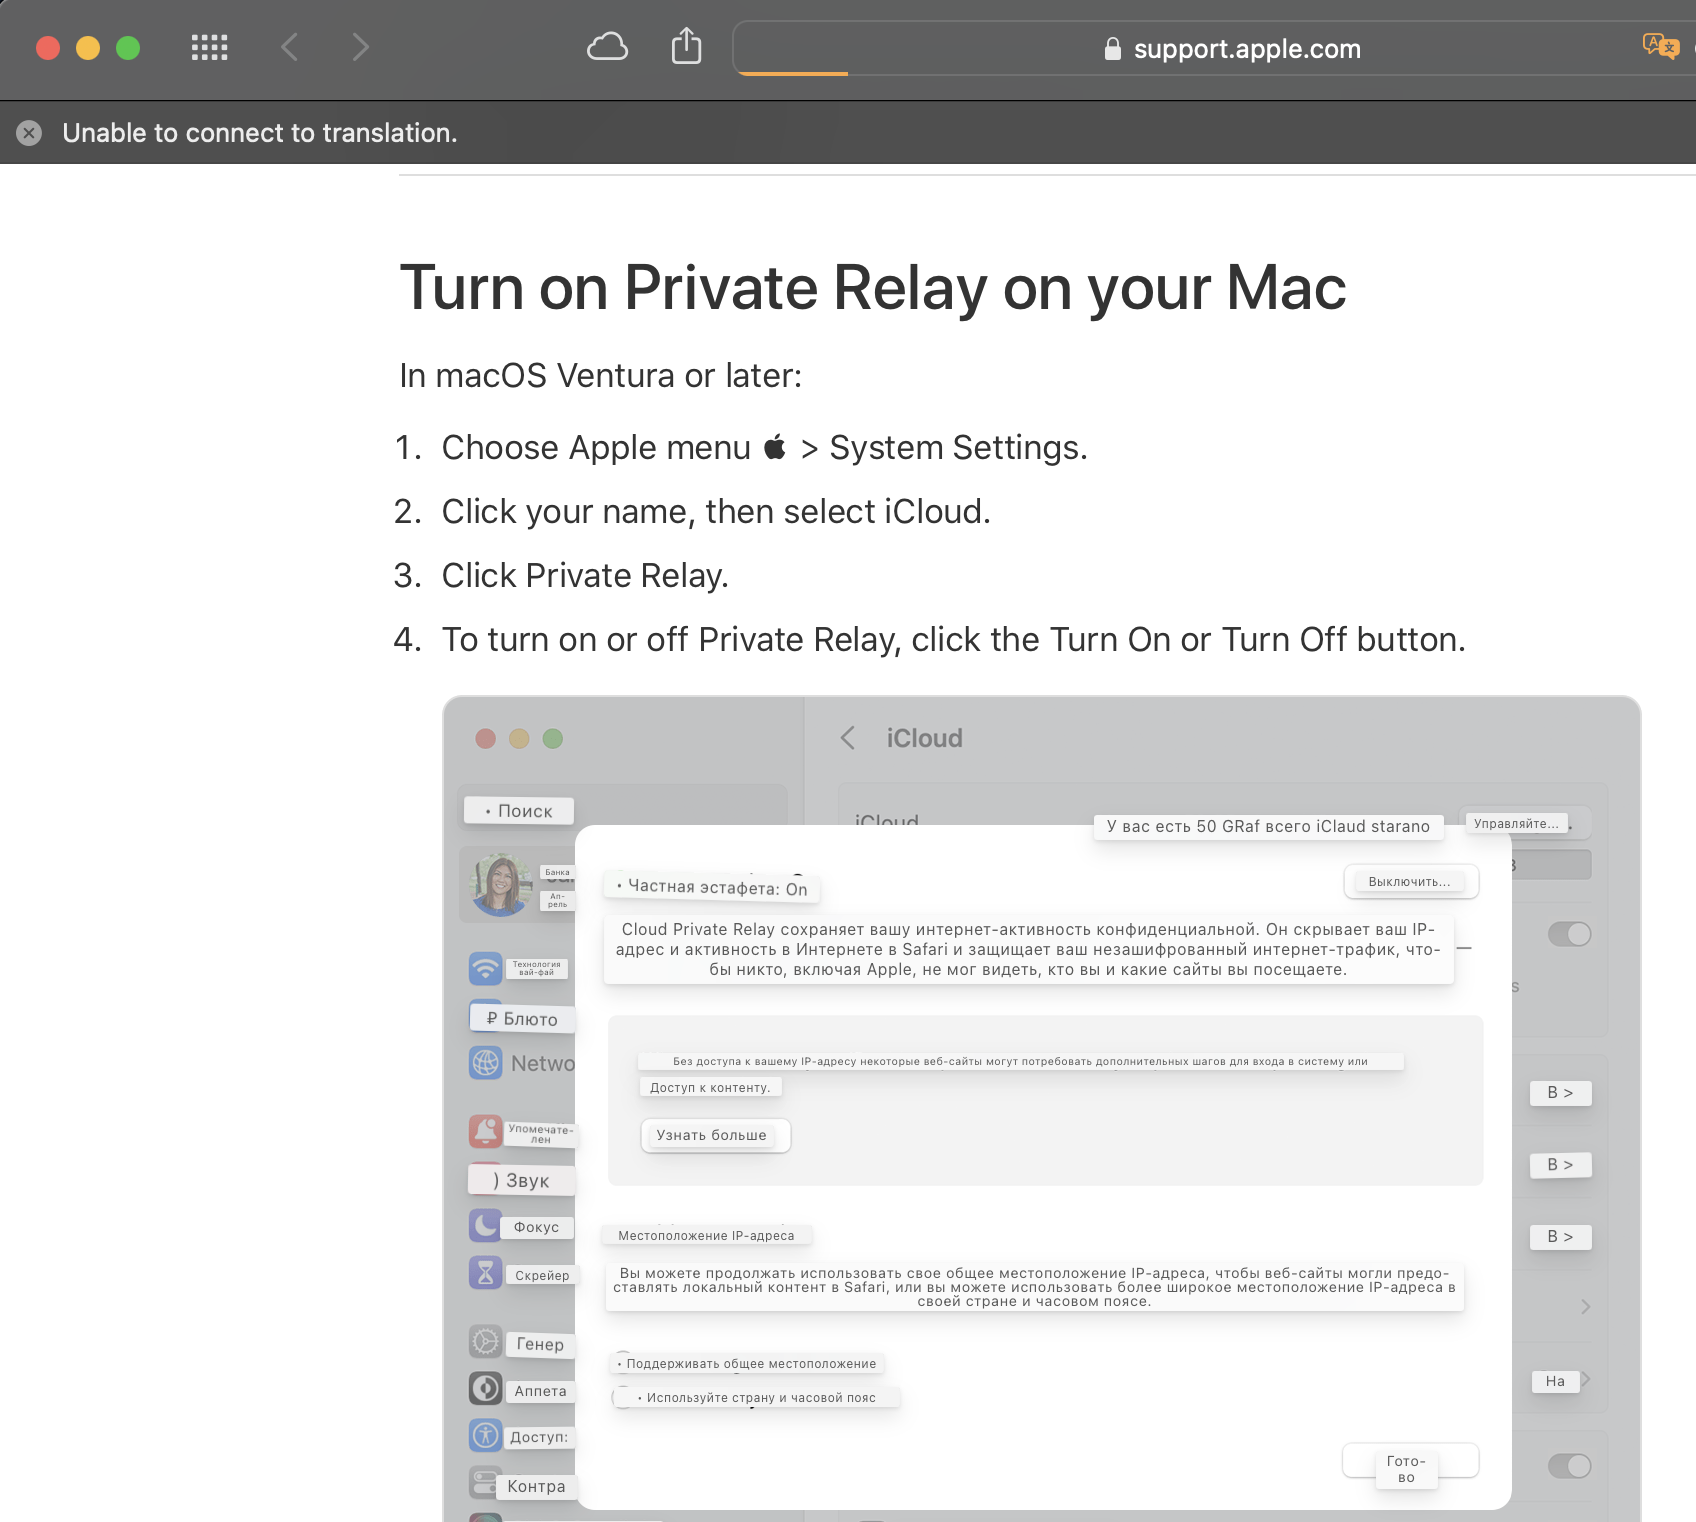Click the iCloud title in the settings pane
Image resolution: width=1696 pixels, height=1522 pixels.
coord(924,738)
